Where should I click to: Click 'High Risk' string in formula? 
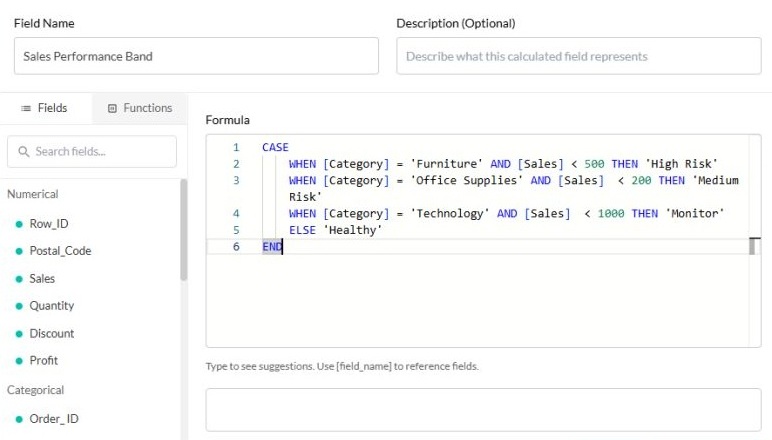pyautogui.click(x=681, y=164)
